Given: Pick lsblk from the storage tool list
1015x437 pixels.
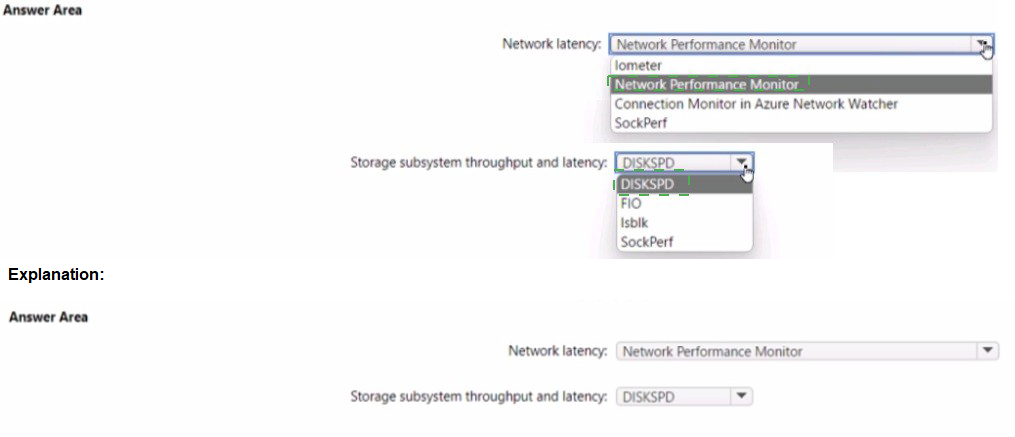Looking at the screenshot, I should 634,223.
